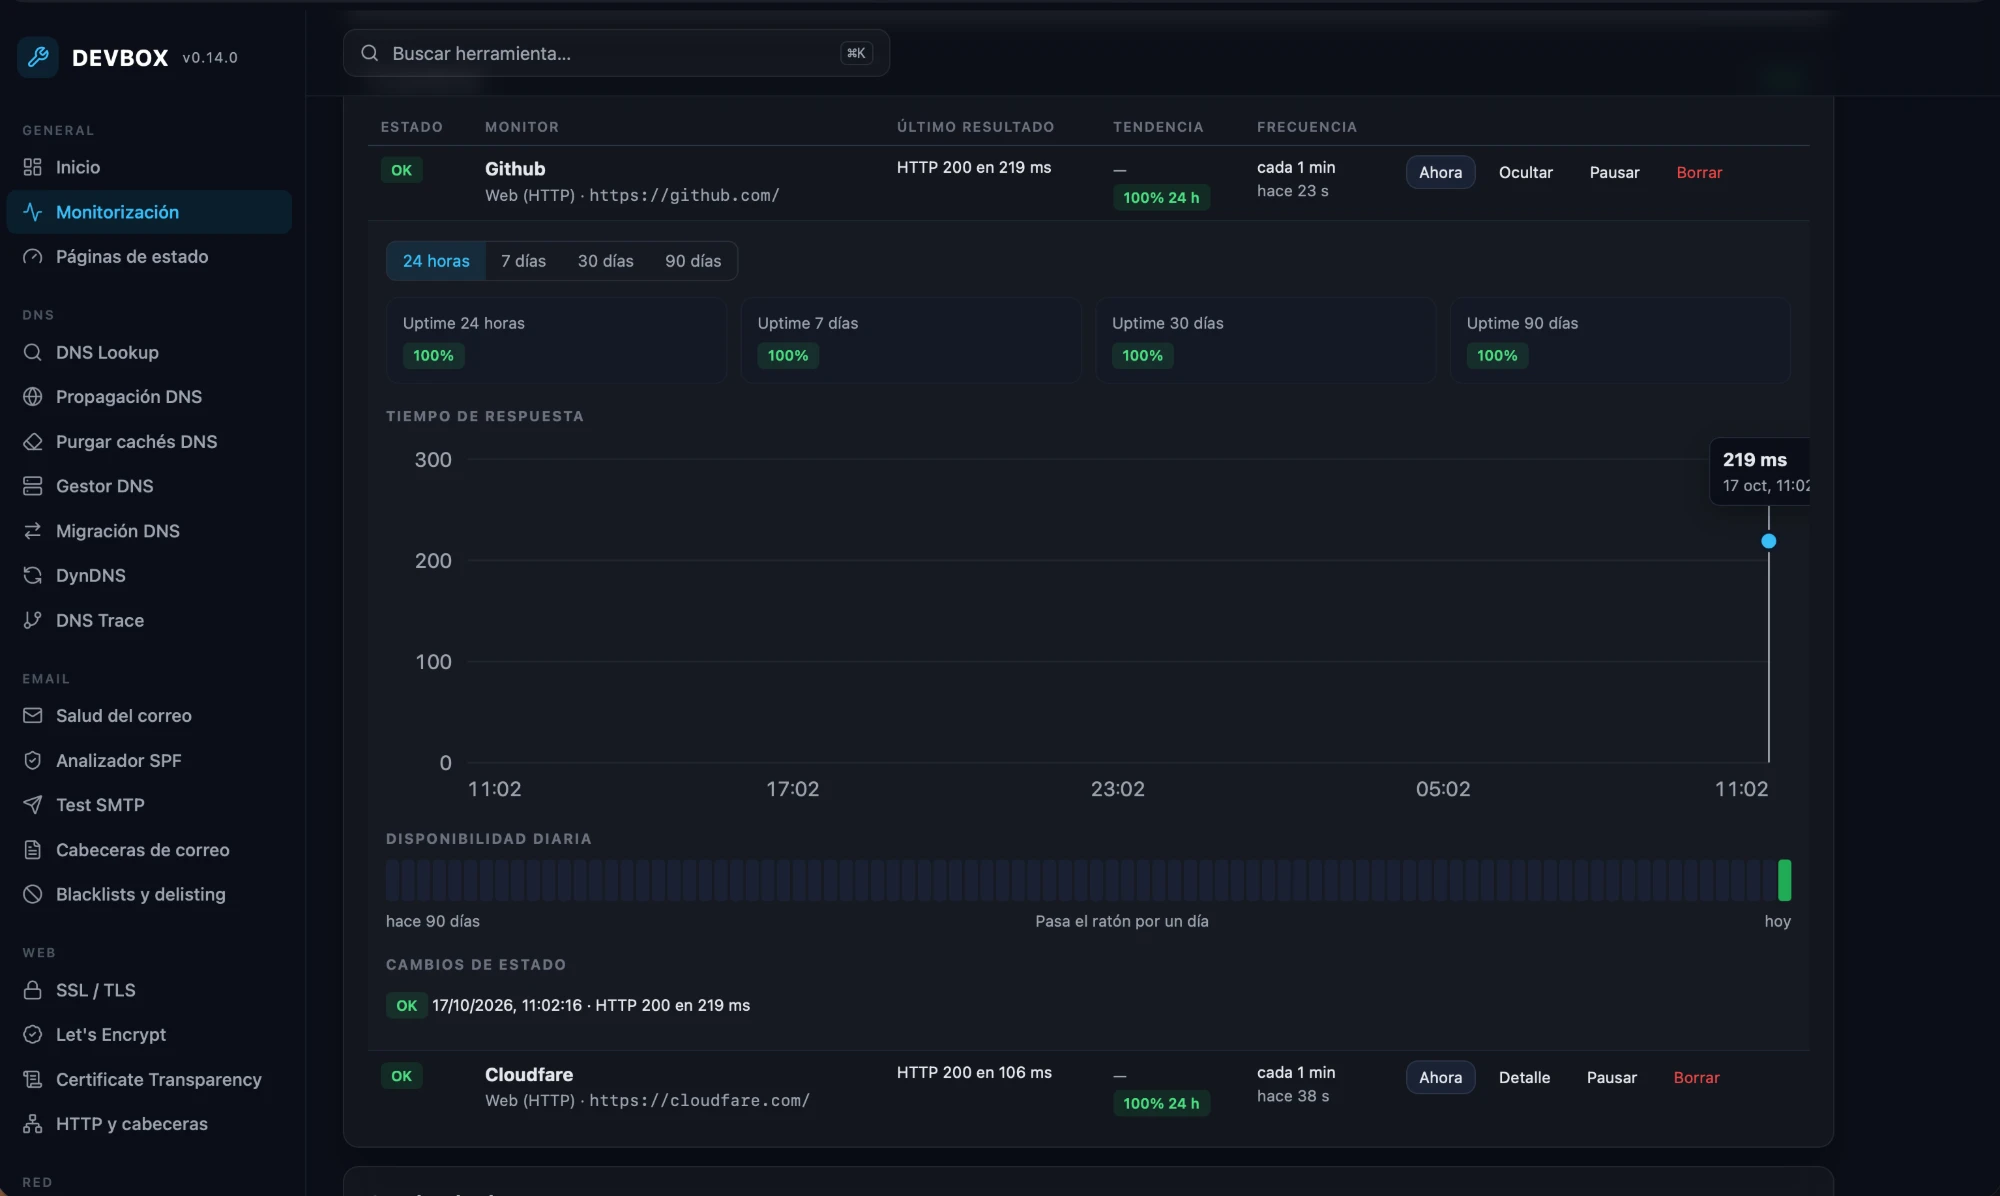Click the Cloudfare 100% 24 h badge

click(x=1161, y=1103)
